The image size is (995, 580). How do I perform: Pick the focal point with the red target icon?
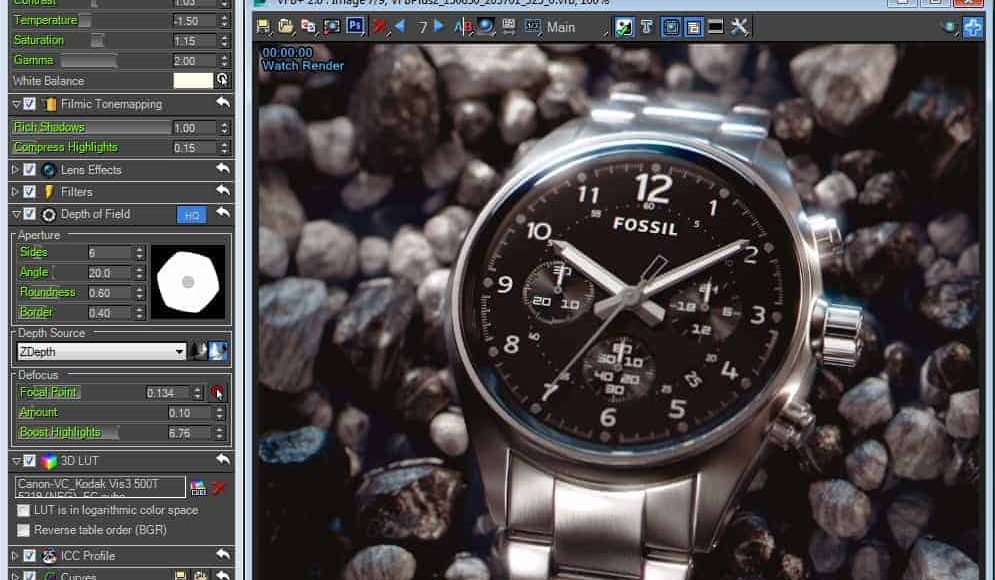(x=218, y=393)
